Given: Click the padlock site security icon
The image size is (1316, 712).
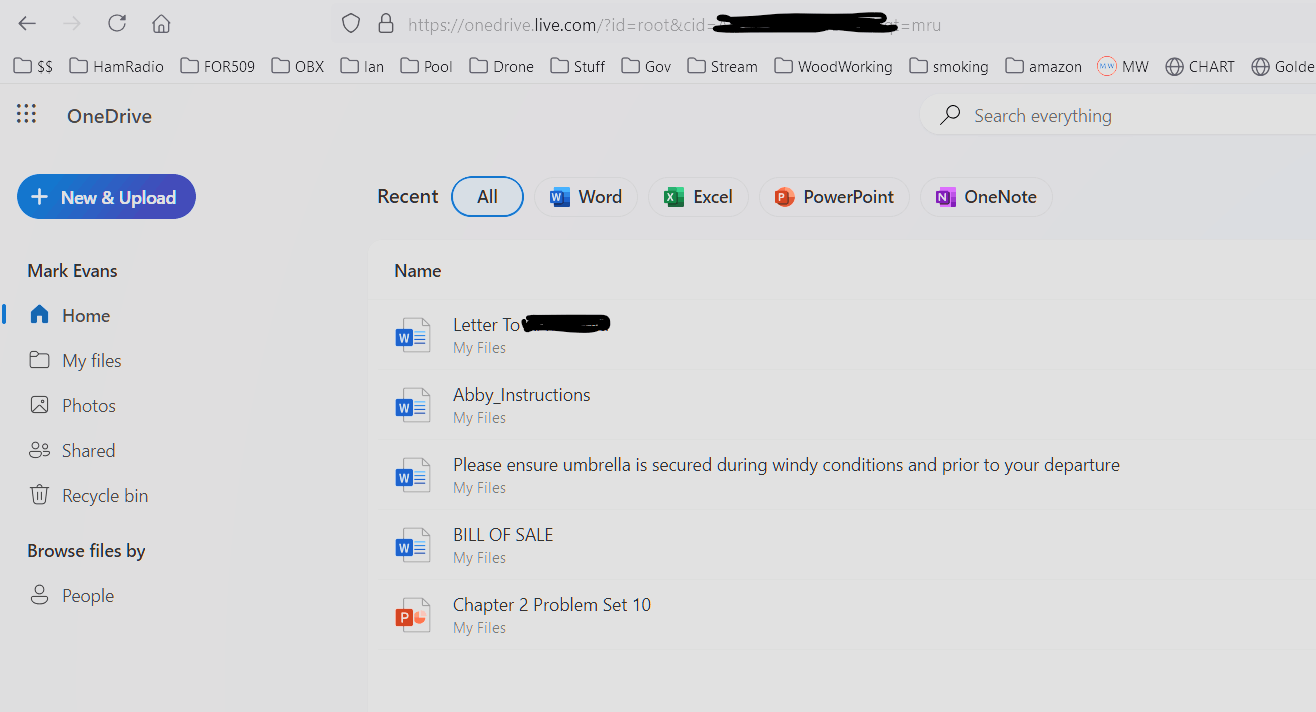Looking at the screenshot, I should coord(385,24).
